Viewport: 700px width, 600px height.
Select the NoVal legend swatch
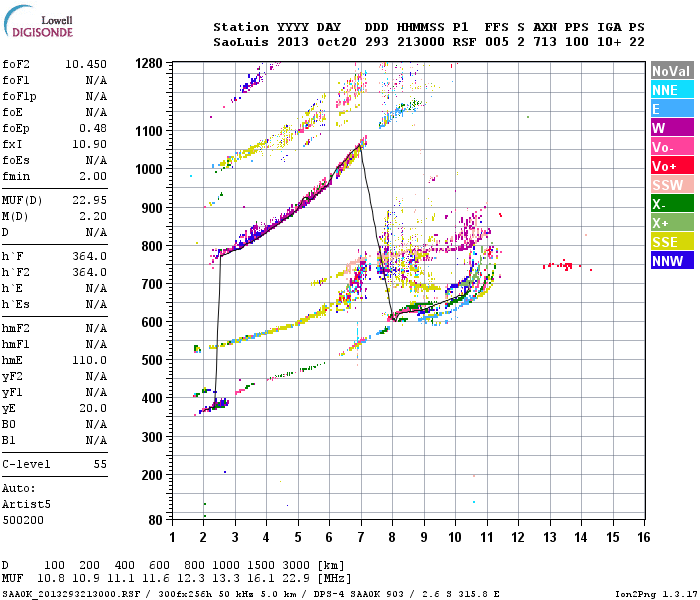pyautogui.click(x=672, y=71)
